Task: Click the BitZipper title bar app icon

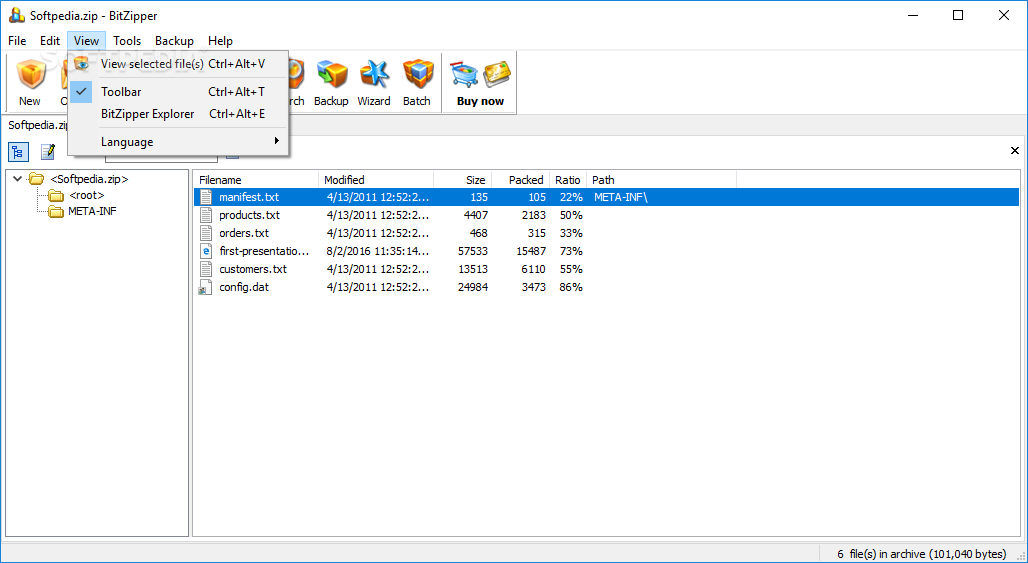Action: click(x=16, y=15)
